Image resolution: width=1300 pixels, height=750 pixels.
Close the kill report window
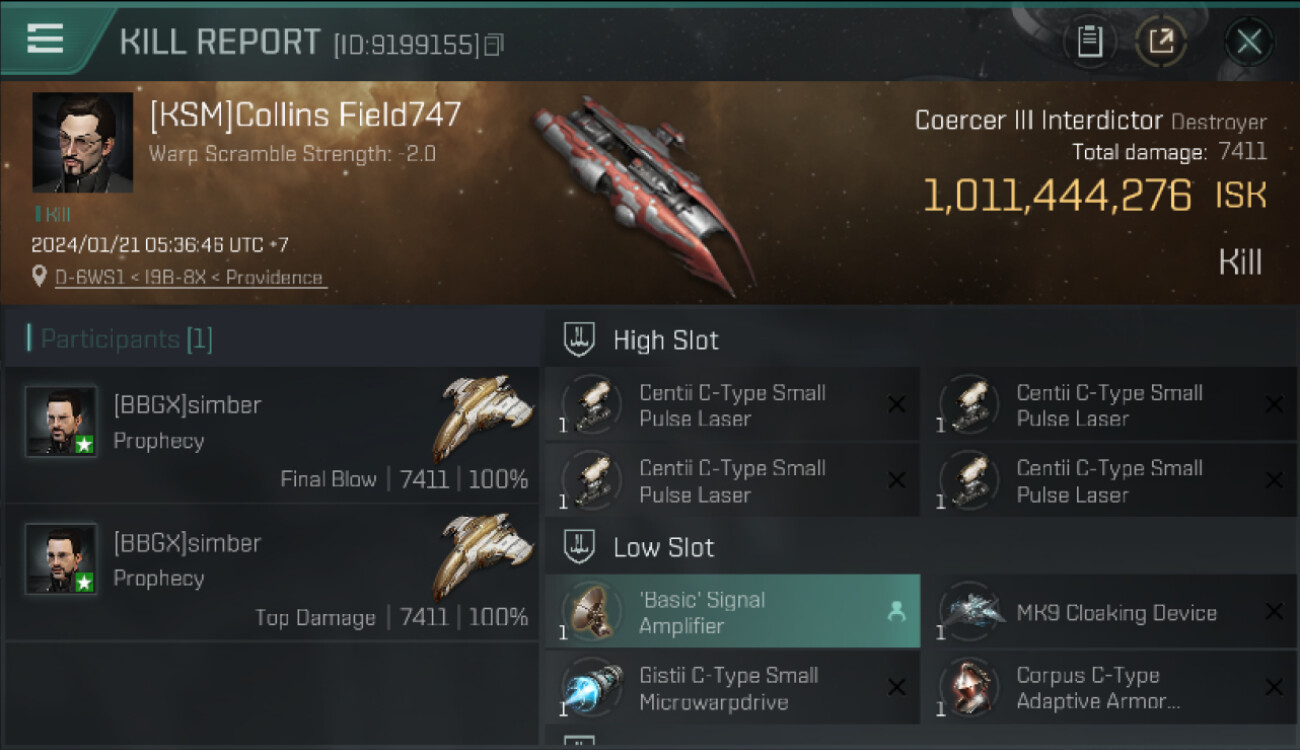coord(1249,42)
